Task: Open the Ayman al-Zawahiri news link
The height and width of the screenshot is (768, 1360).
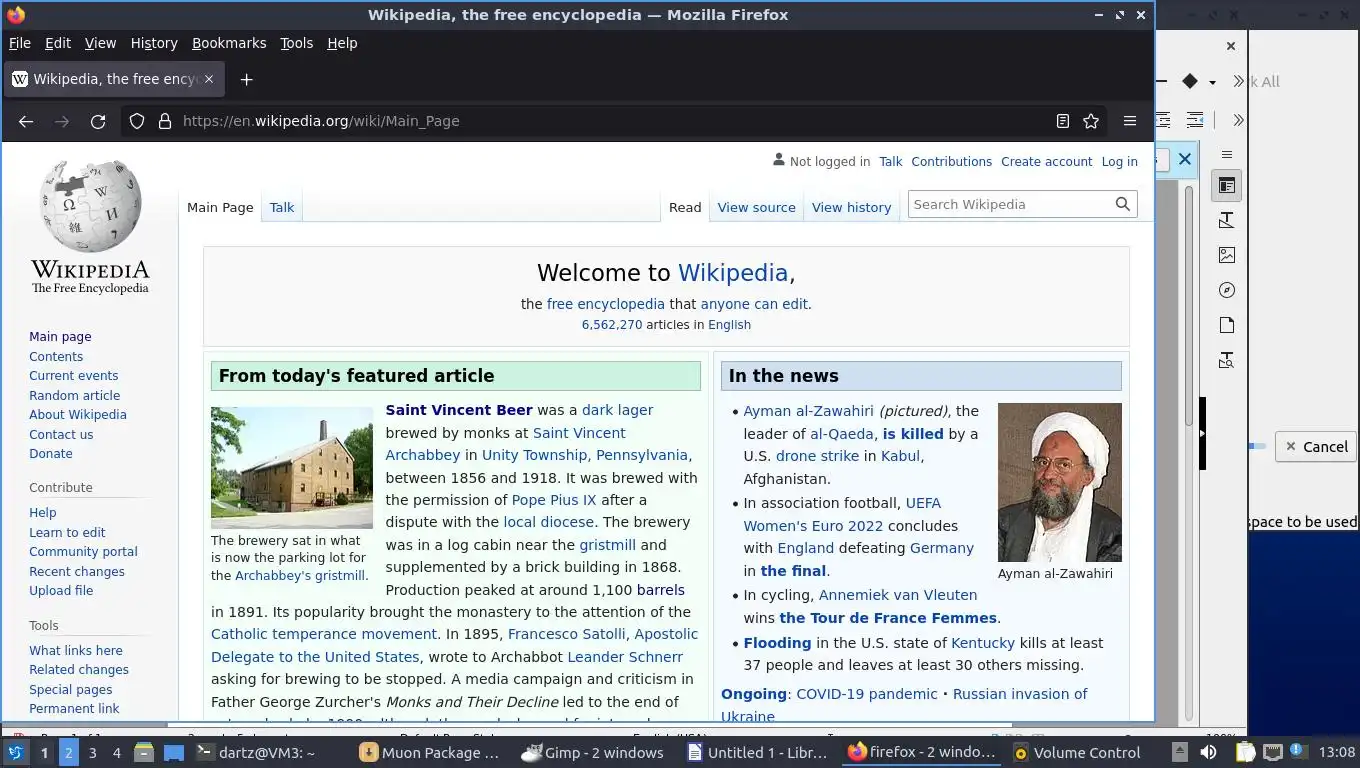Action: point(808,411)
